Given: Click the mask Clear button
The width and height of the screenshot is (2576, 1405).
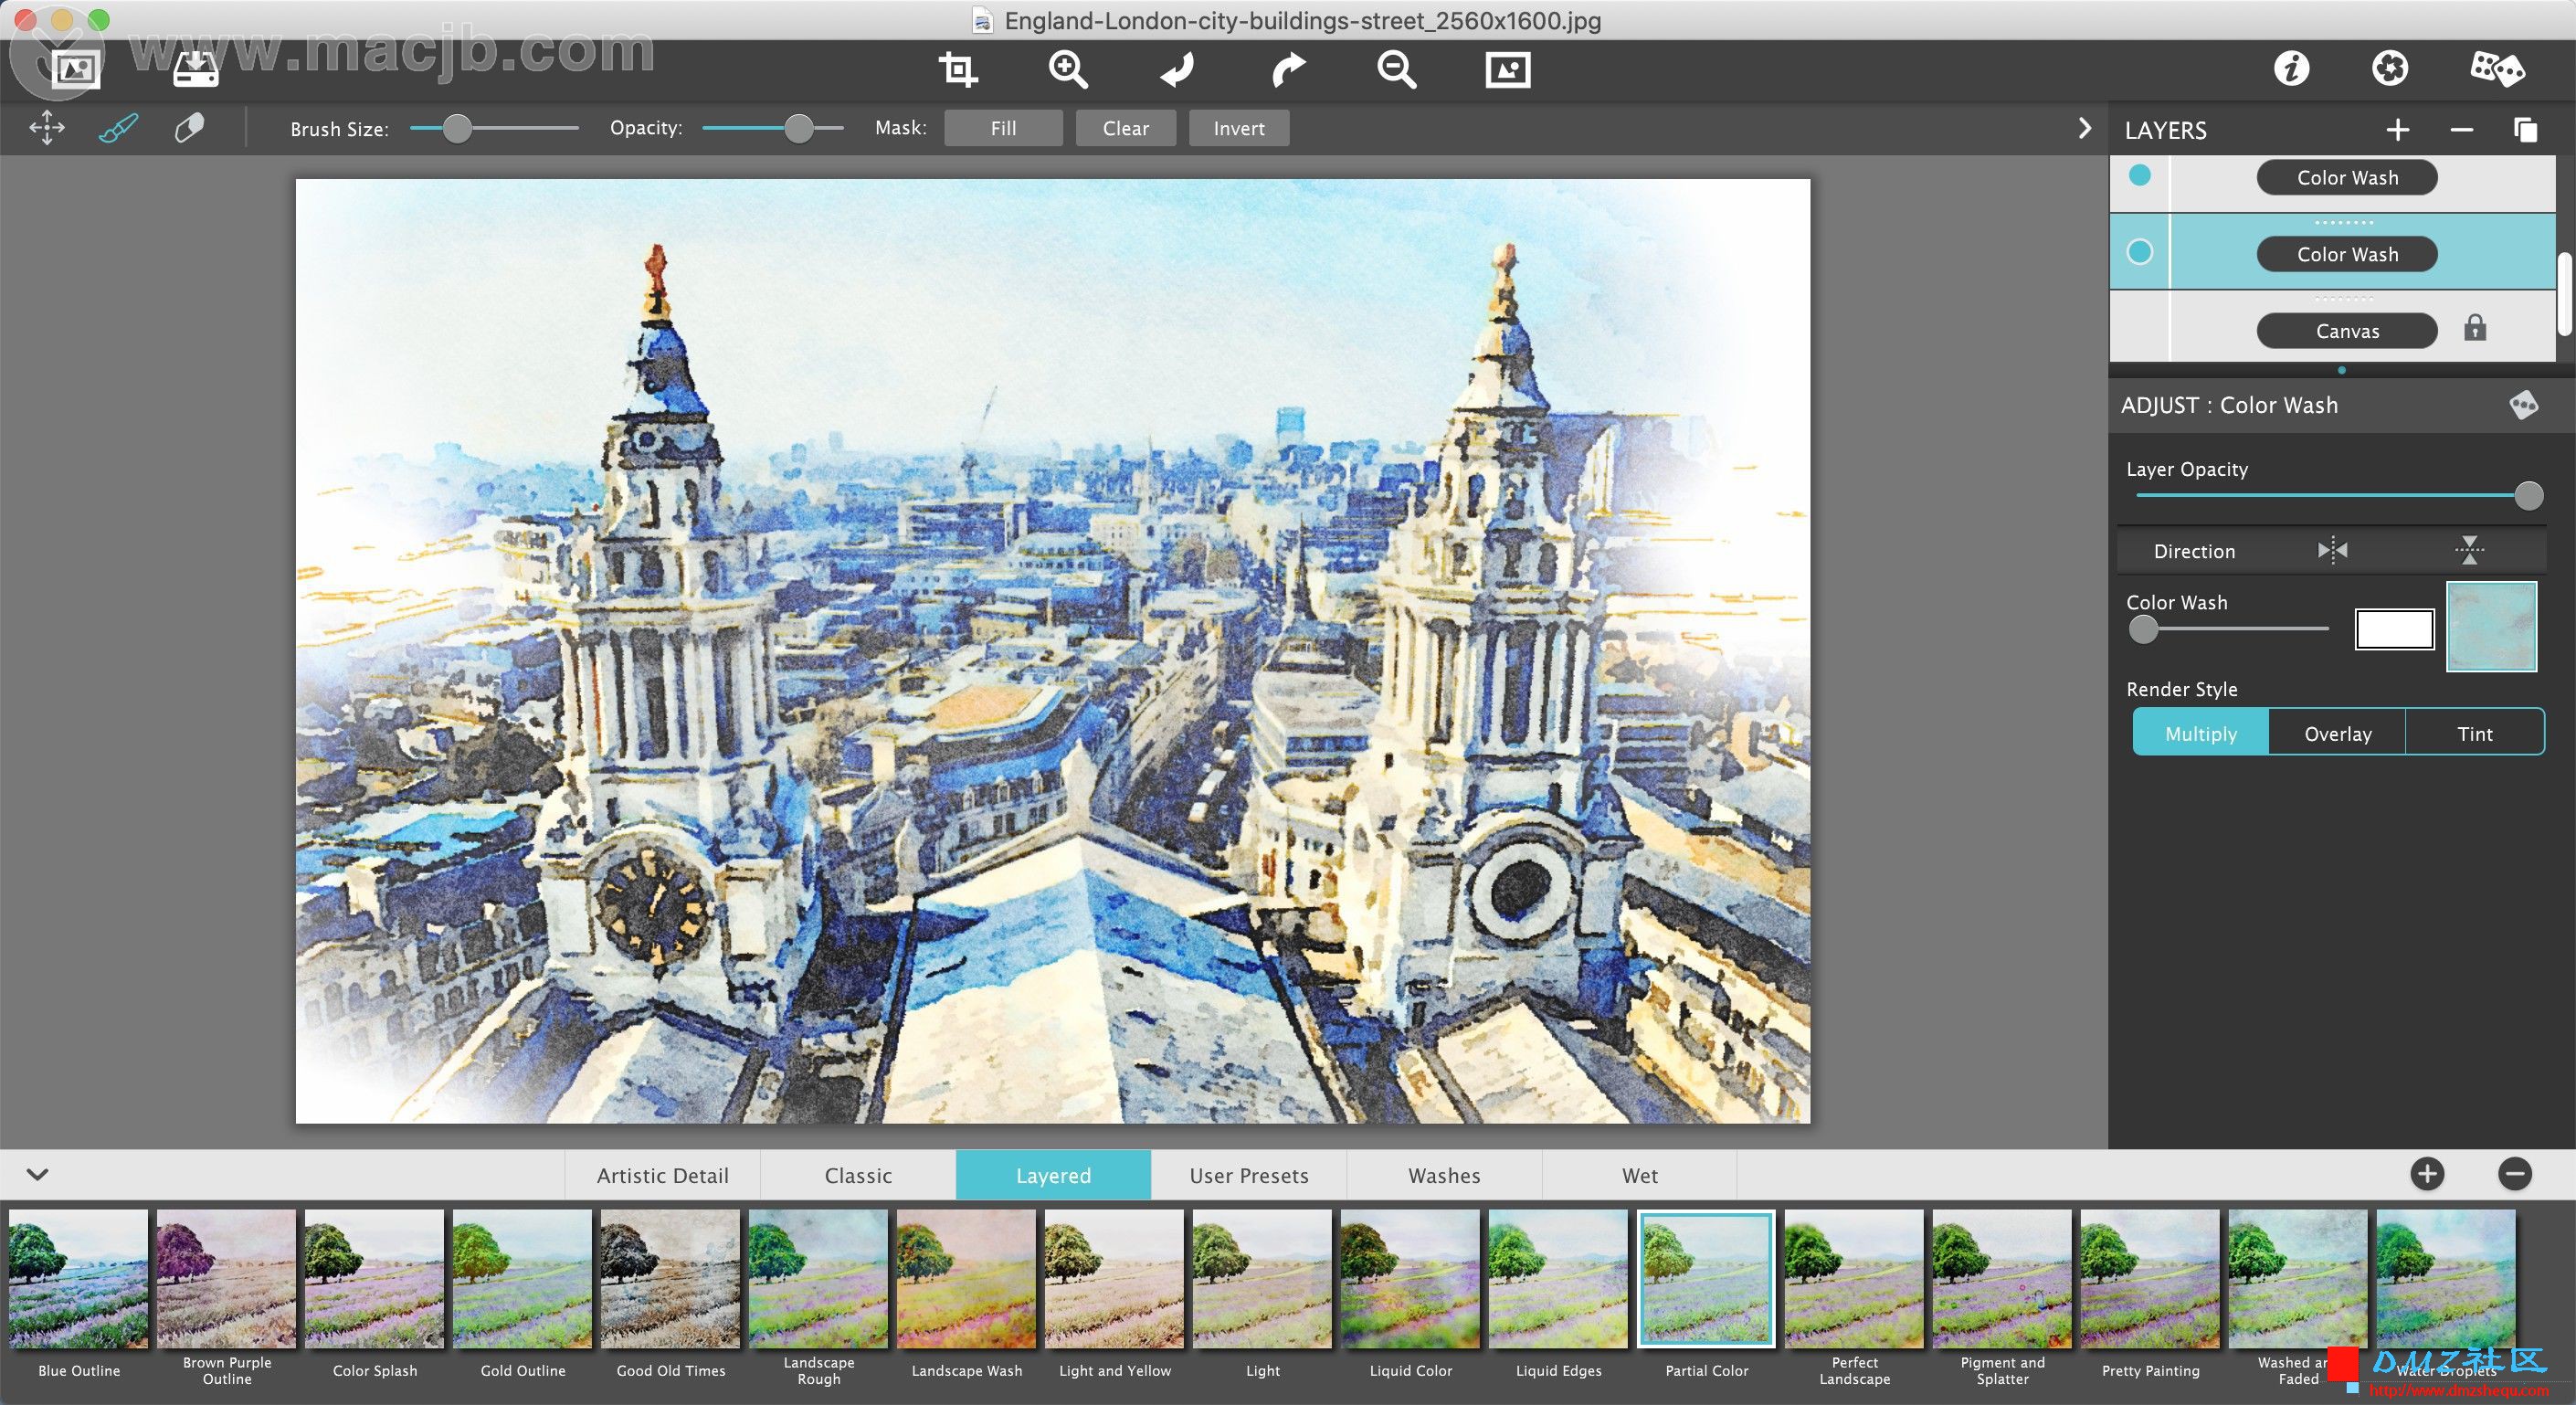Looking at the screenshot, I should (1125, 128).
